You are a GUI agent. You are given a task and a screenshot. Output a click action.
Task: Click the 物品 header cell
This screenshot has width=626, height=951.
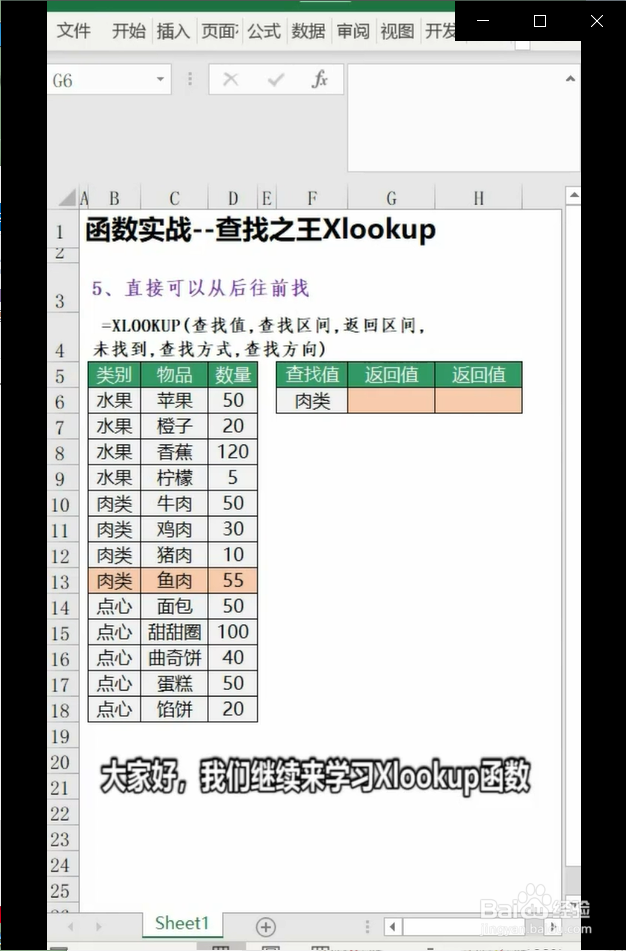pos(174,375)
